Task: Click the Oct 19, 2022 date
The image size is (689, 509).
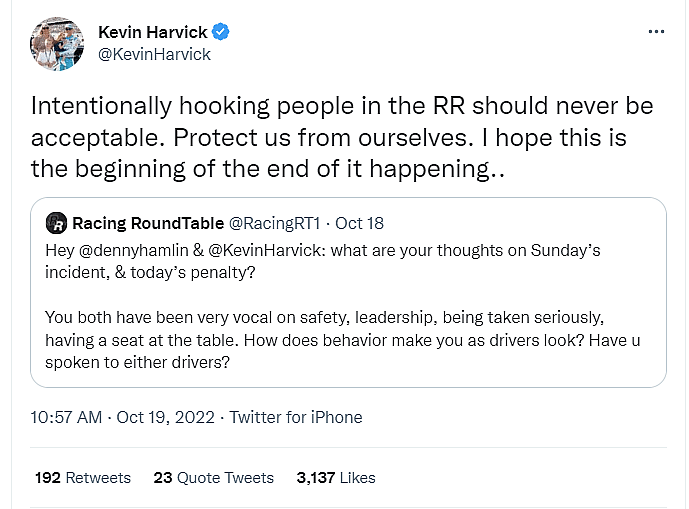Action: coord(165,417)
